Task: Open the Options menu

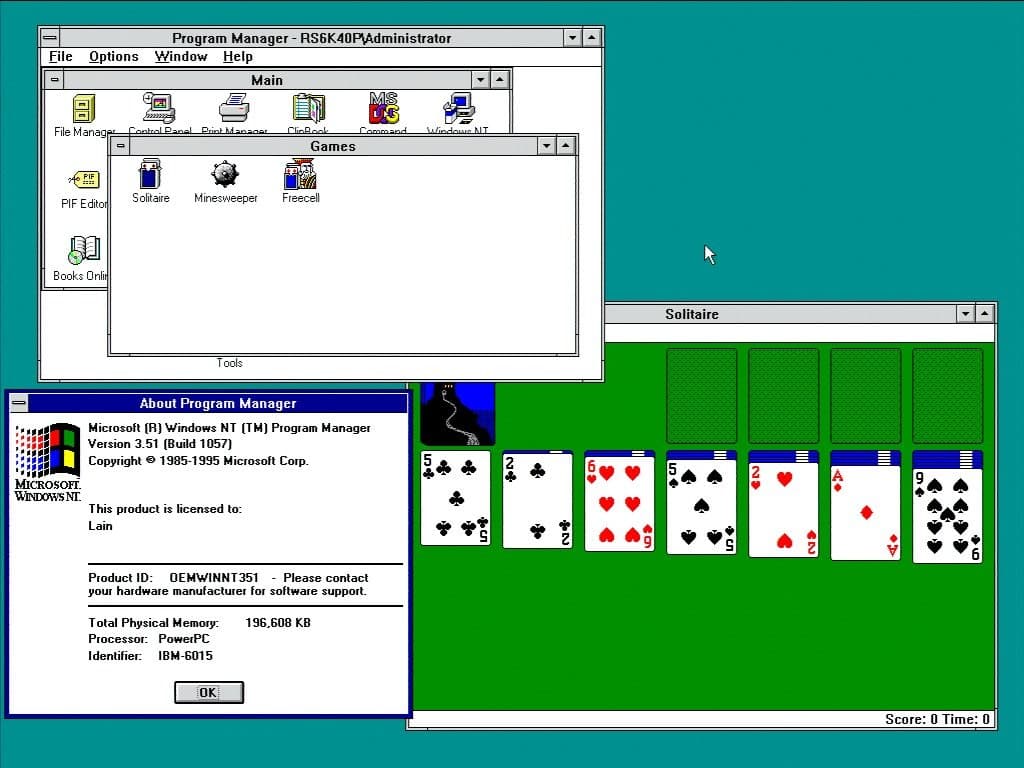Action: click(114, 57)
